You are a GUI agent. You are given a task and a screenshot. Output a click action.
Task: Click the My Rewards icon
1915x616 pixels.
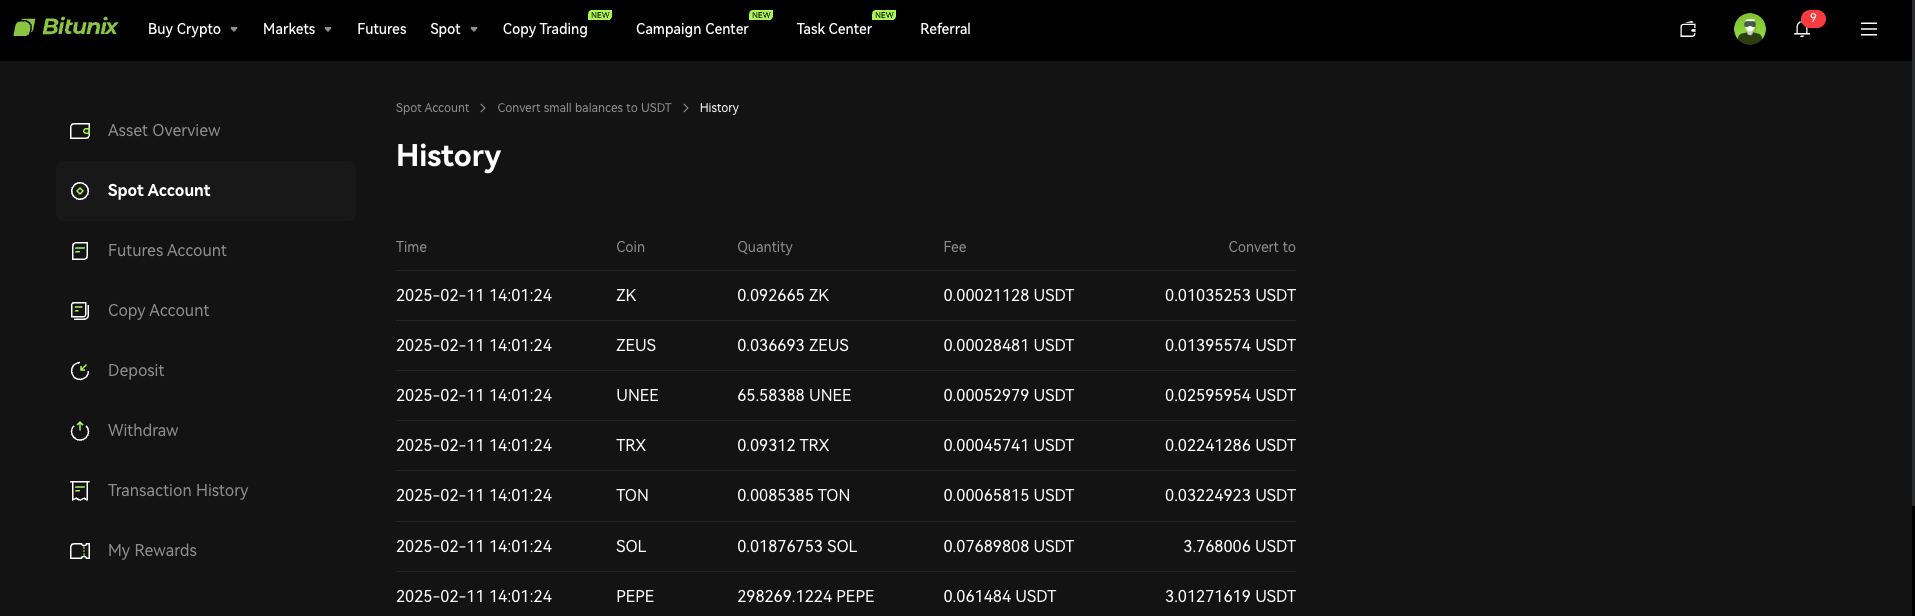click(x=80, y=551)
